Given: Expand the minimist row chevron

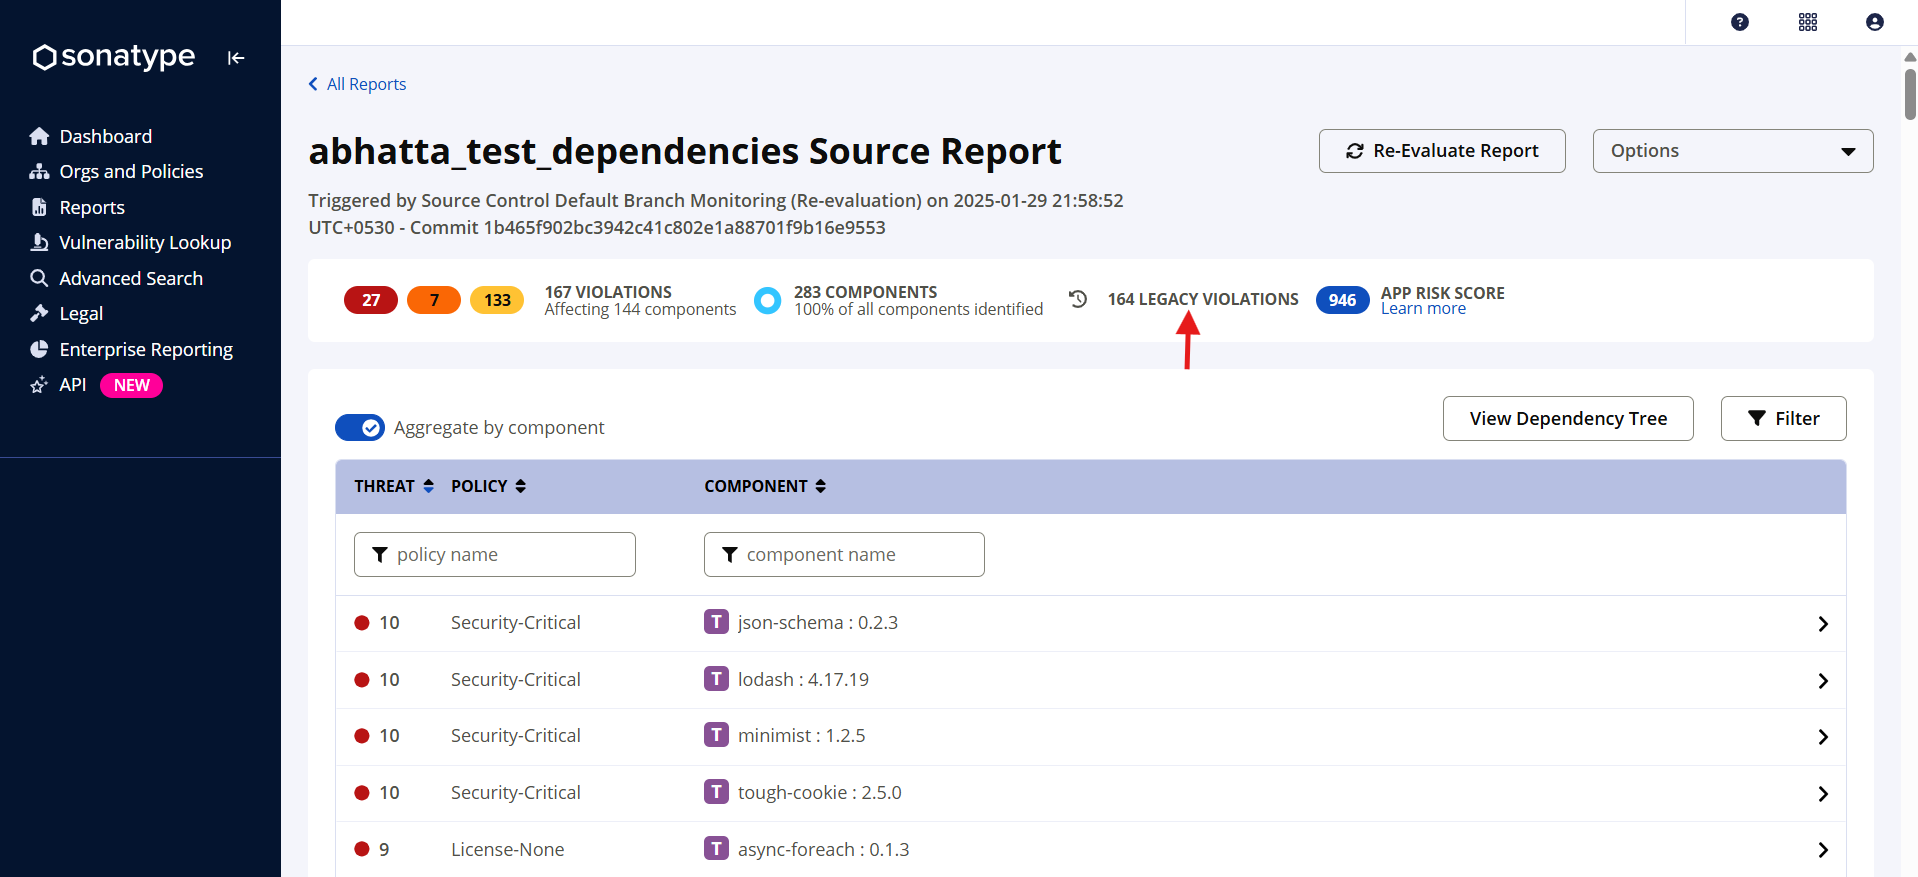Looking at the screenshot, I should [1823, 737].
